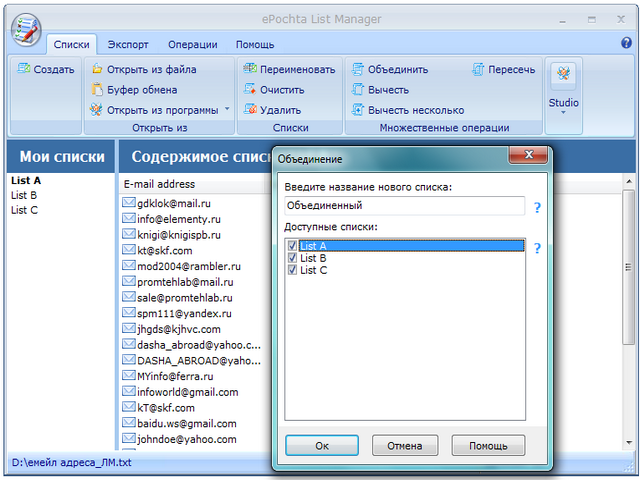The image size is (640, 480).
Task: Click envelope icon next to jhgds@kjhvc.com
Action: (x=129, y=328)
